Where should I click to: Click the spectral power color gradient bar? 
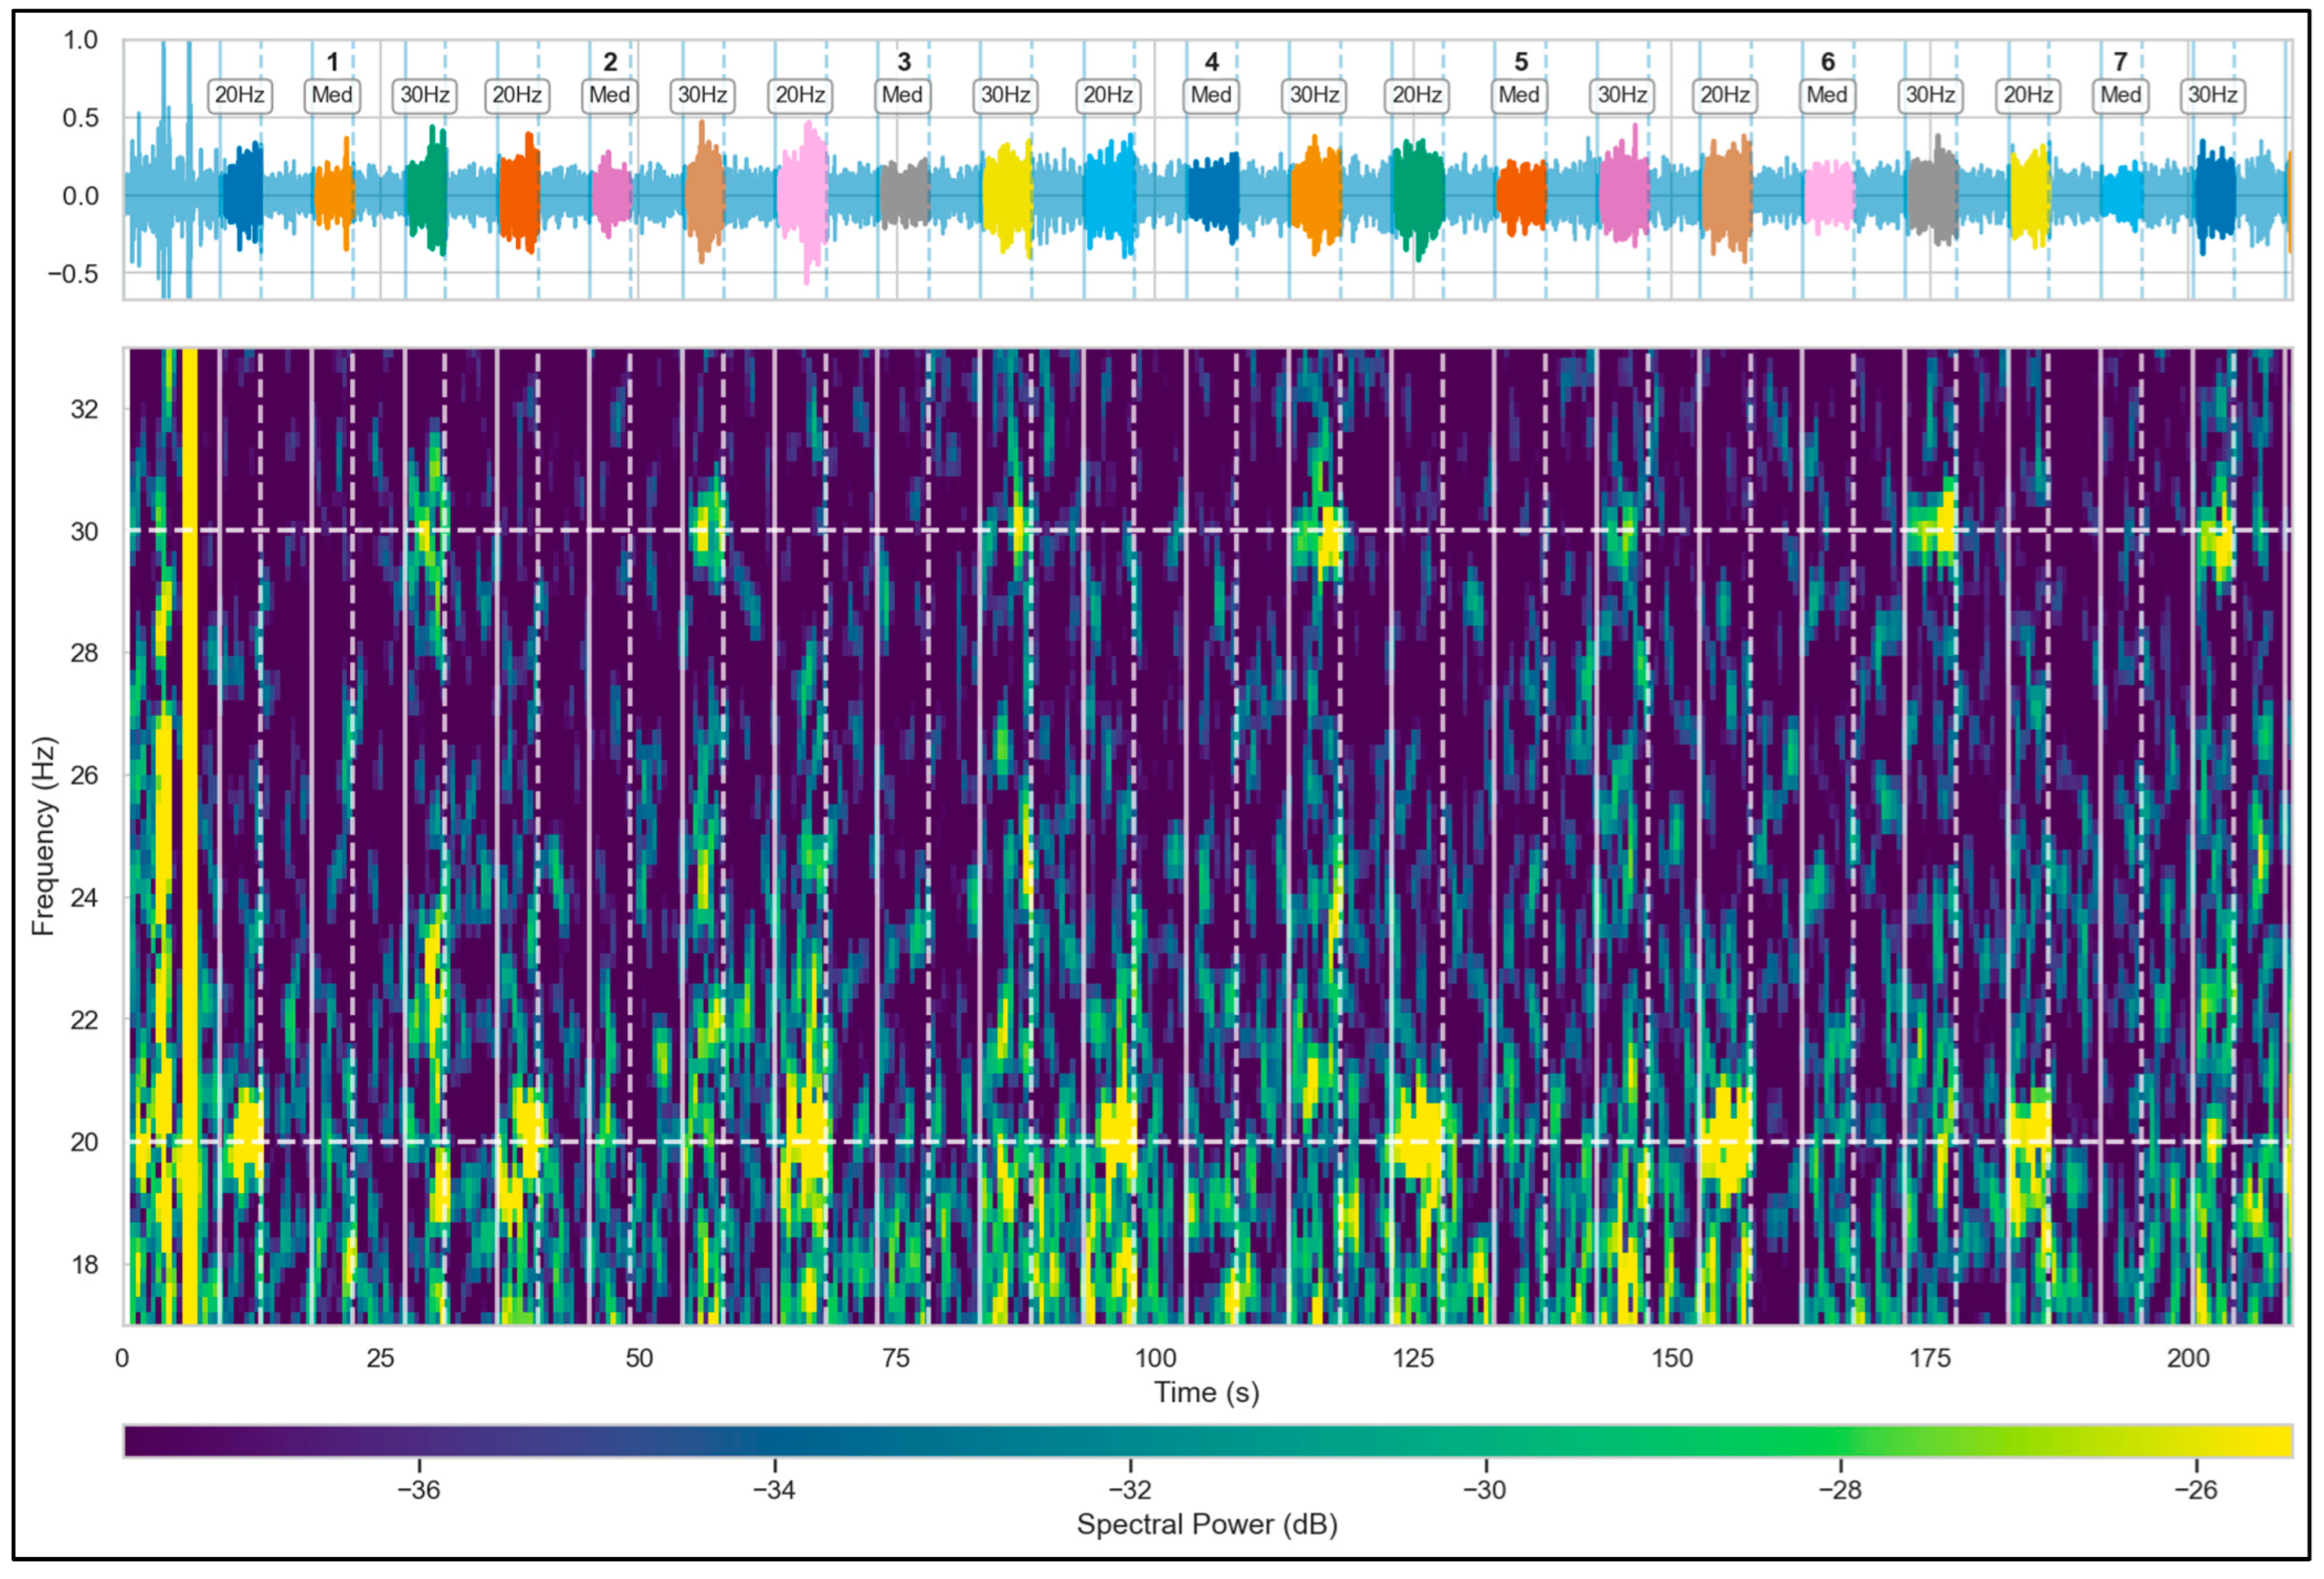pos(1208,1441)
